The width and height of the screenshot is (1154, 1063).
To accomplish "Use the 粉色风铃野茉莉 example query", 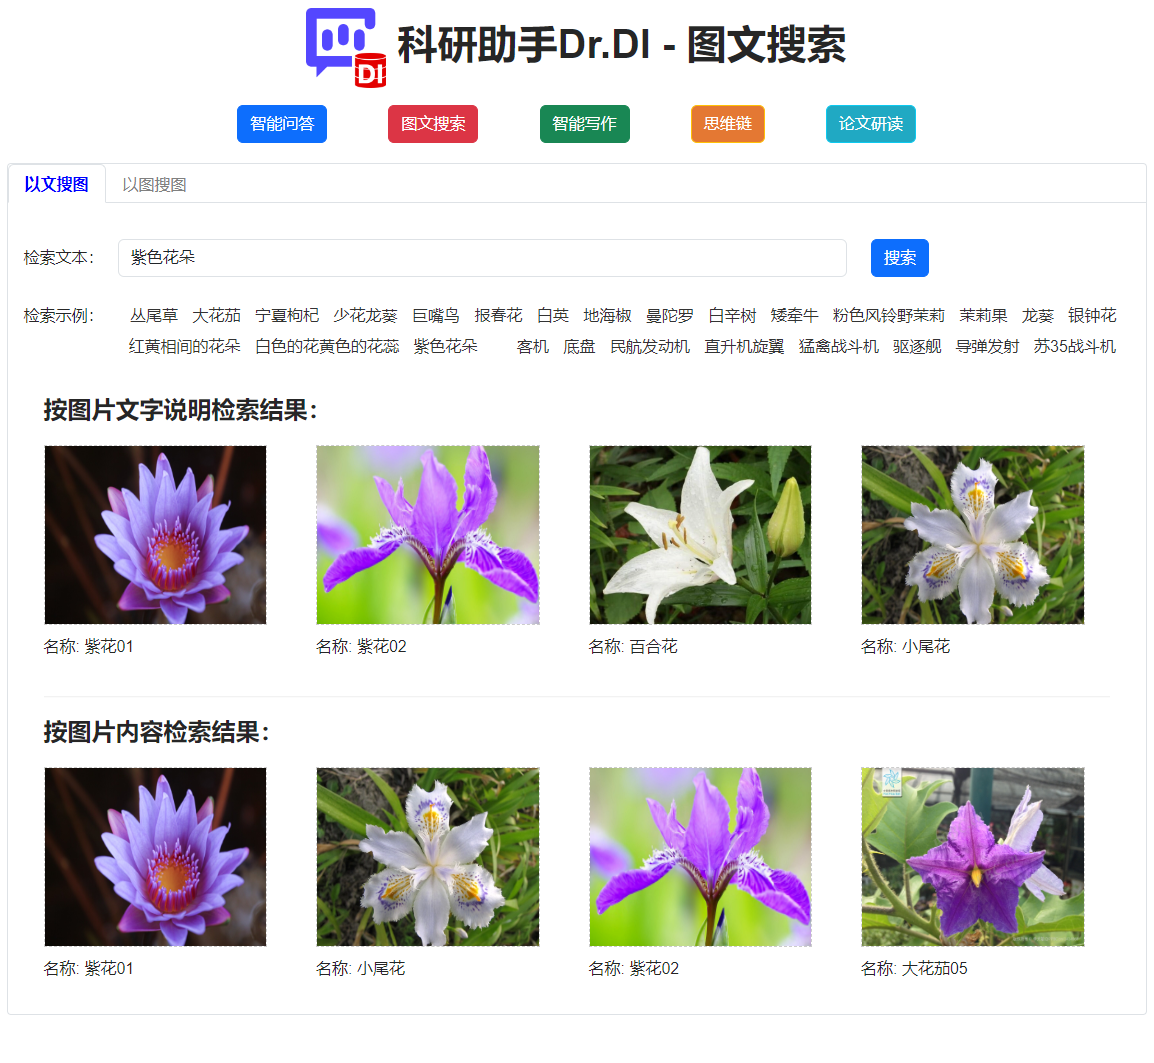I will click(889, 316).
